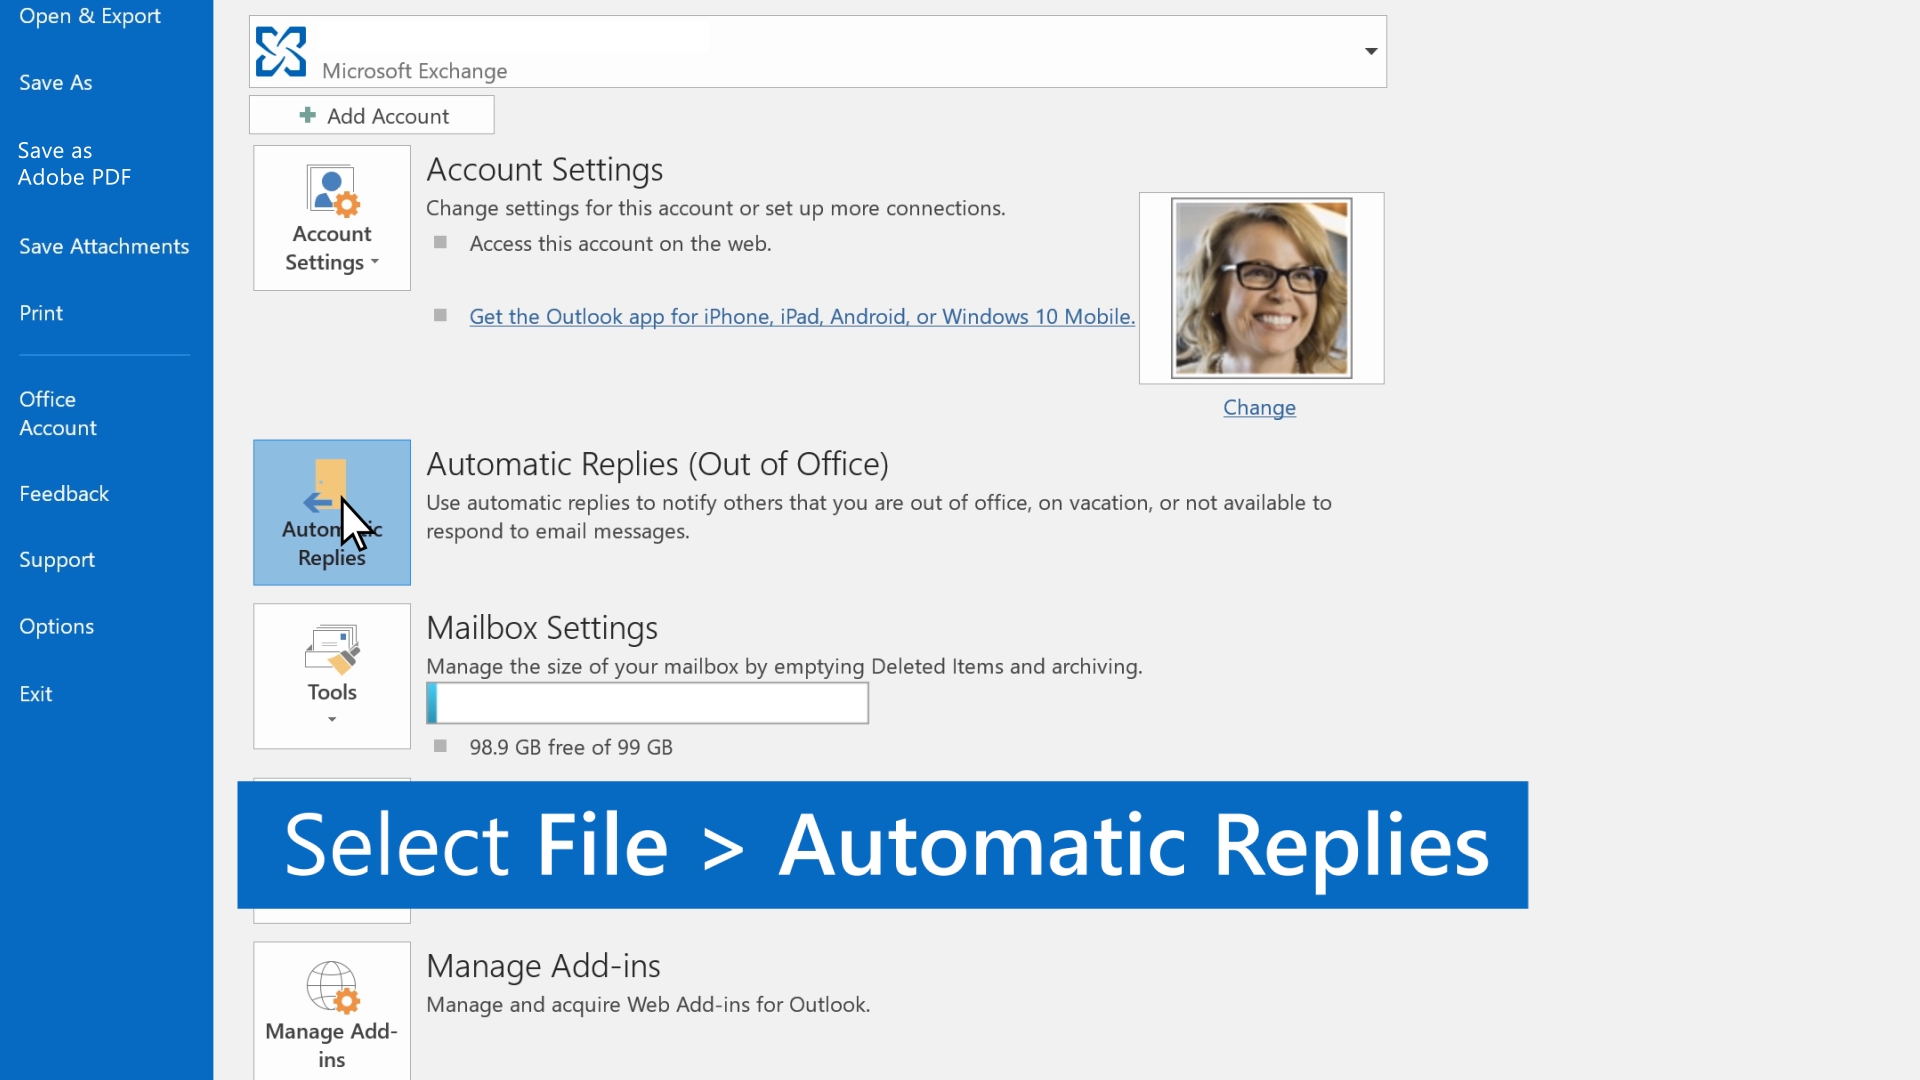Choose Save as Adobe PDF
1920x1080 pixels.
(x=75, y=164)
